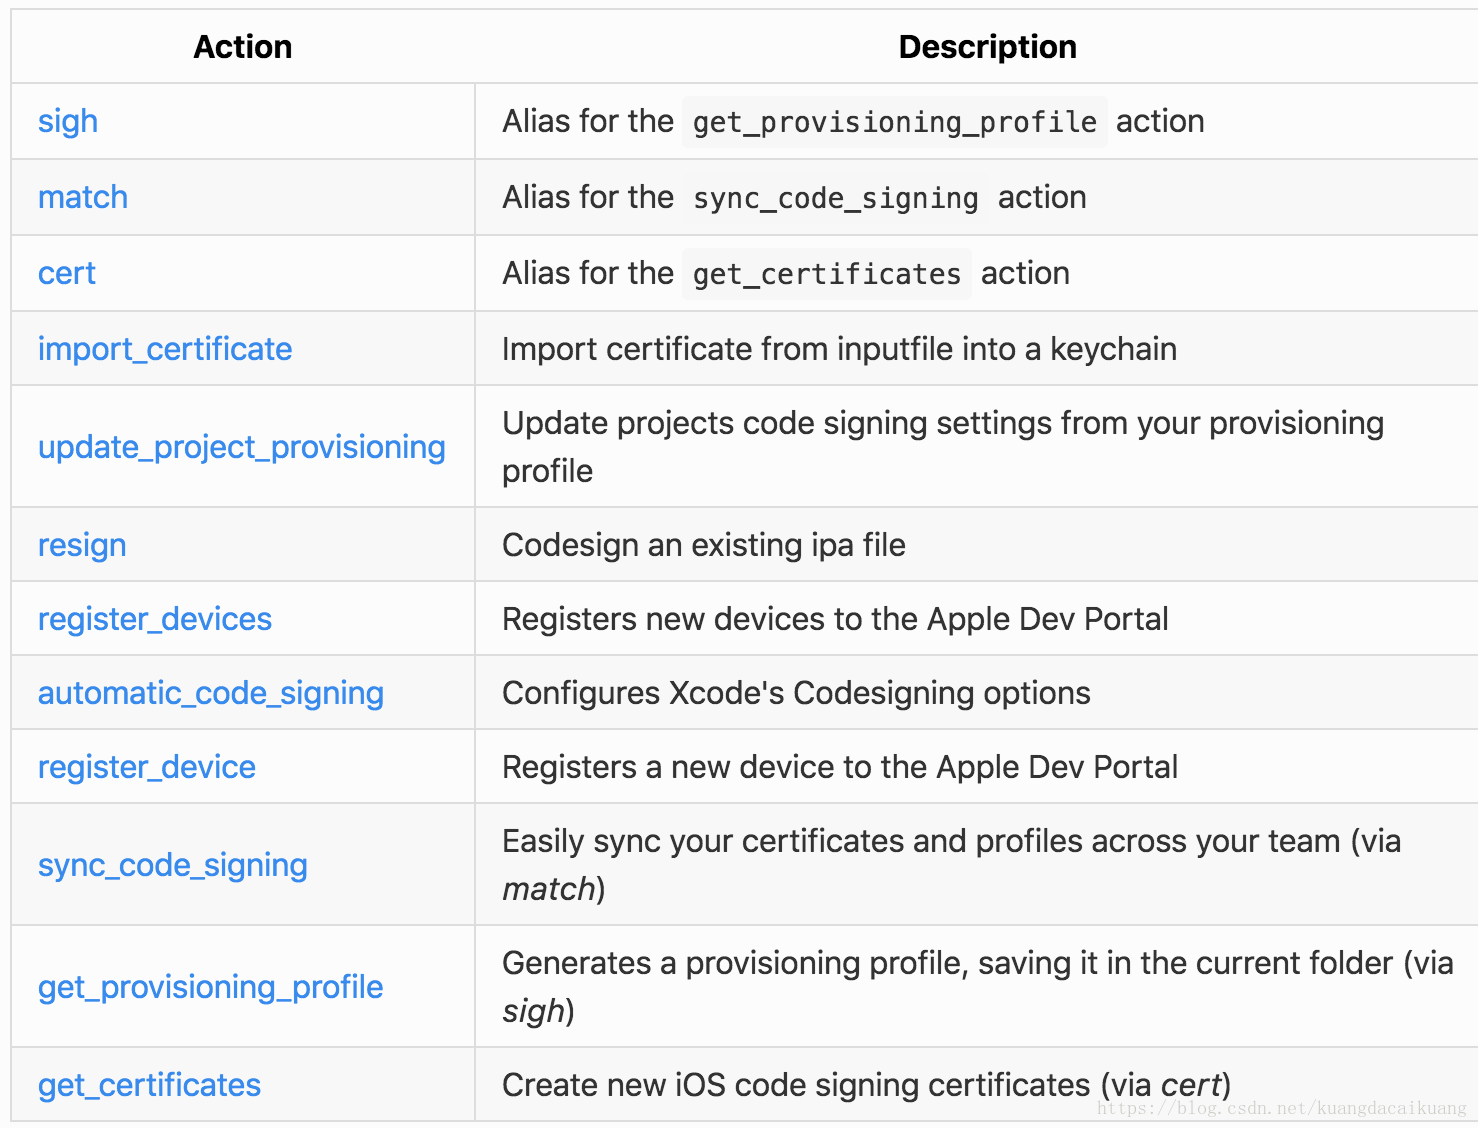
Task: Click the Action column header
Action: point(243,47)
